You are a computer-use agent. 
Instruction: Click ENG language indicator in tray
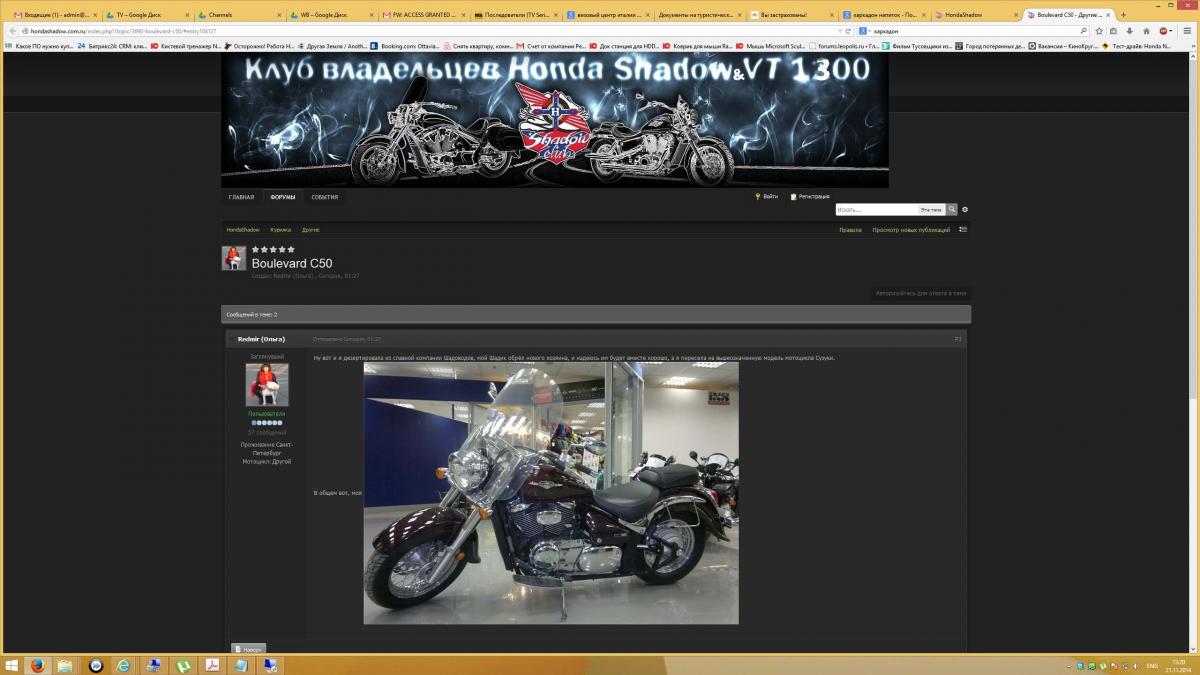(x=1152, y=665)
